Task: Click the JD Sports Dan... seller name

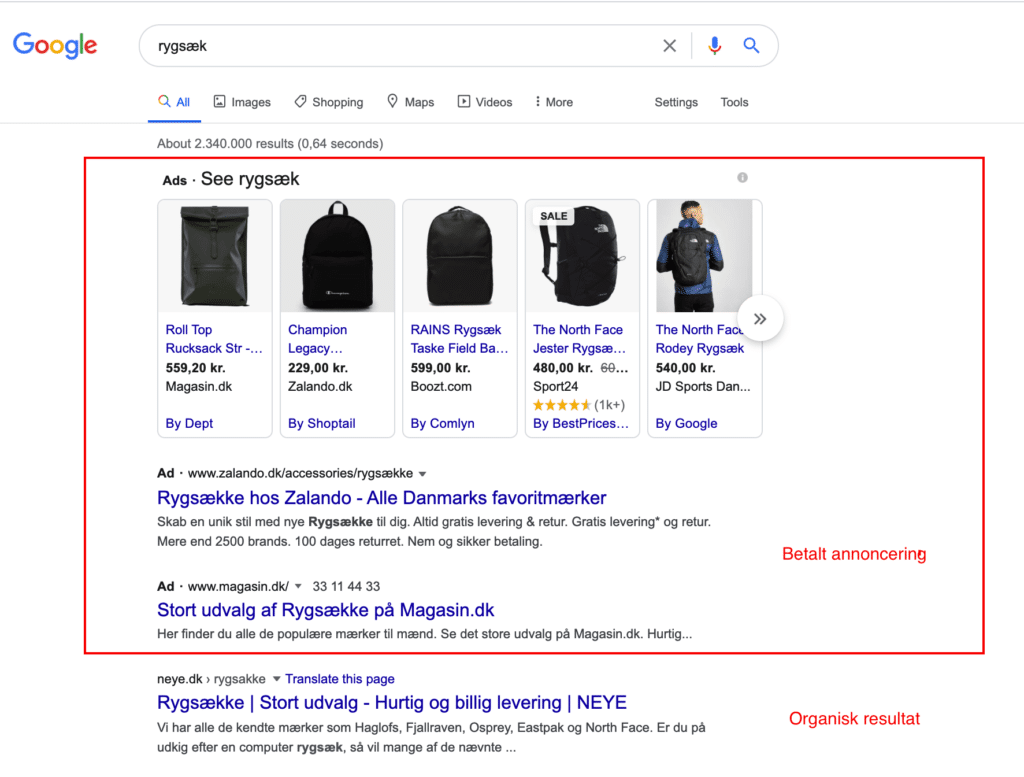Action: (703, 387)
